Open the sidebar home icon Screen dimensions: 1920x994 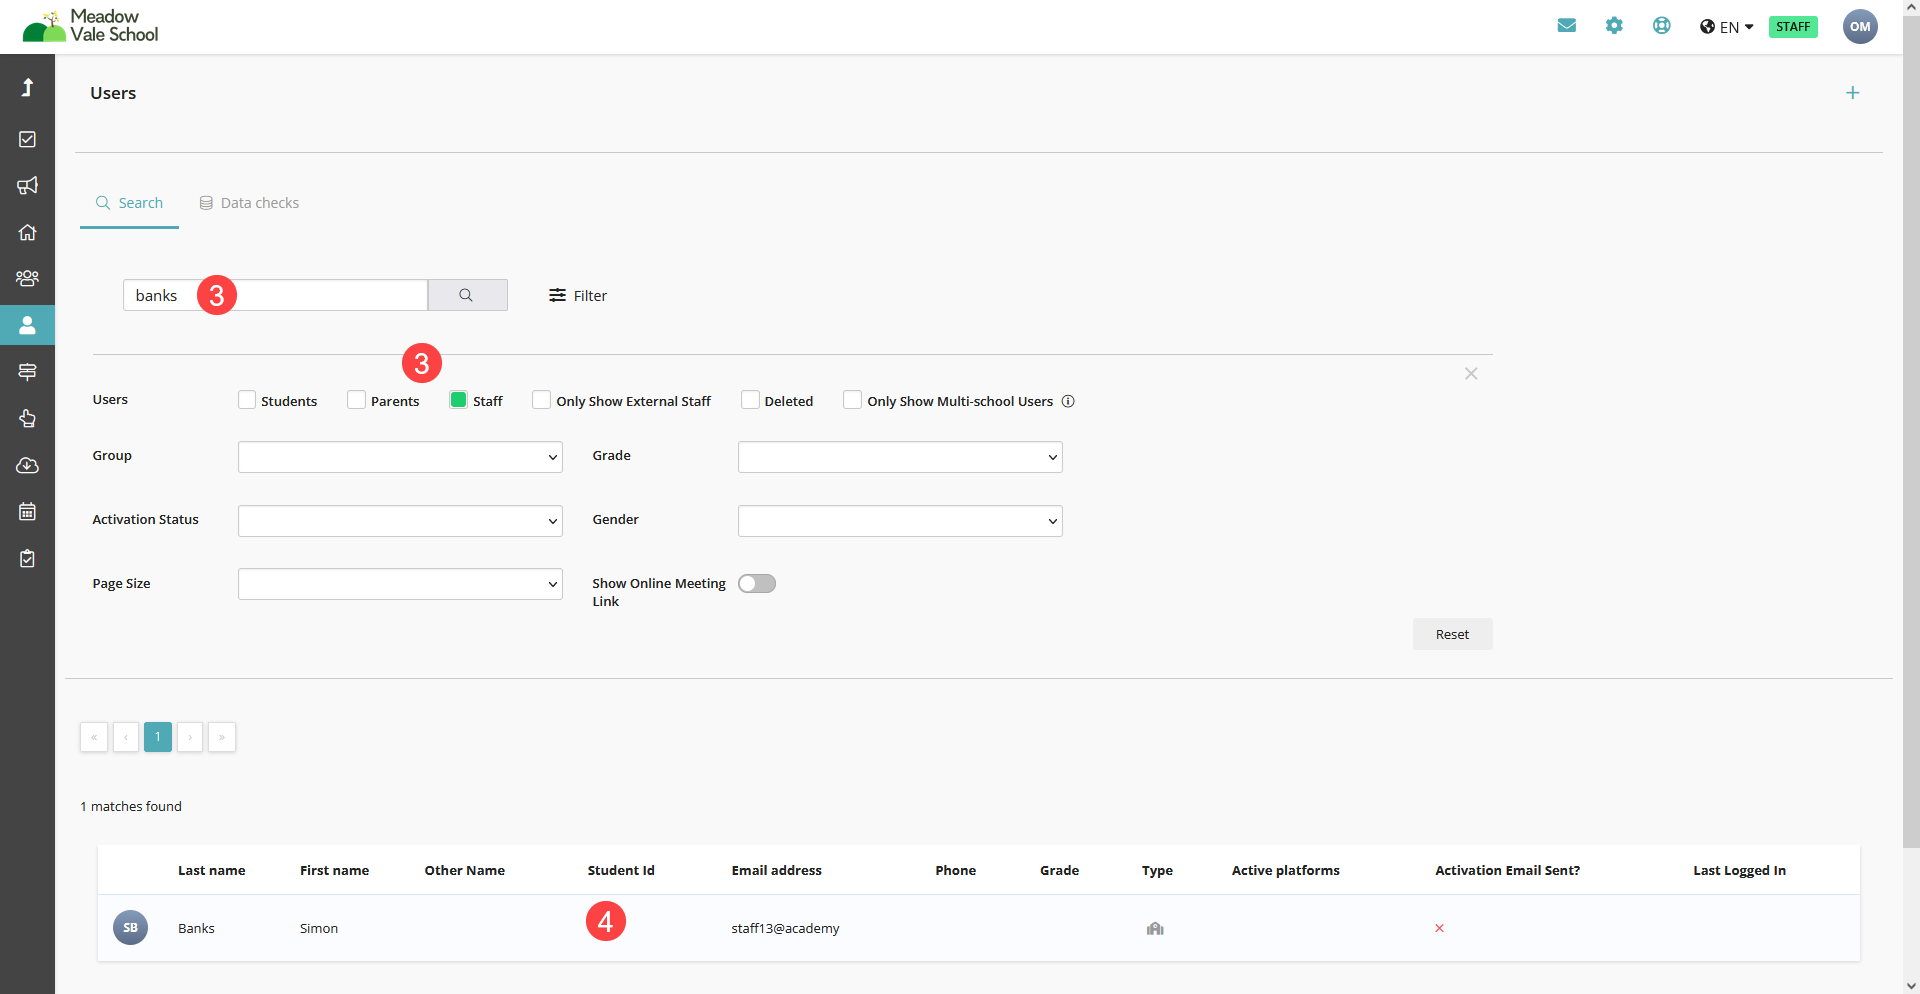tap(27, 232)
